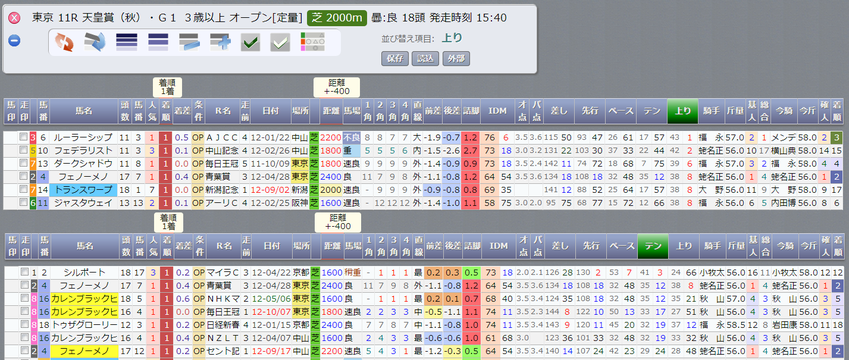This screenshot has height=360, width=849.
Task: Click the dark green checkmark icon
Action: point(251,42)
